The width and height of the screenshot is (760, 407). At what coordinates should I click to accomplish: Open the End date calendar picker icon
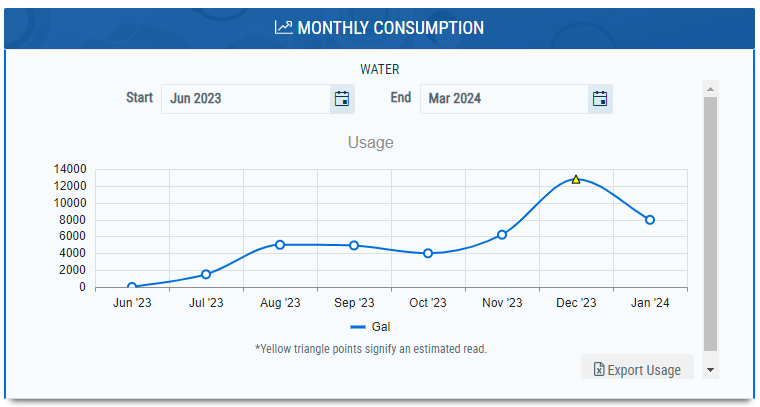(600, 99)
